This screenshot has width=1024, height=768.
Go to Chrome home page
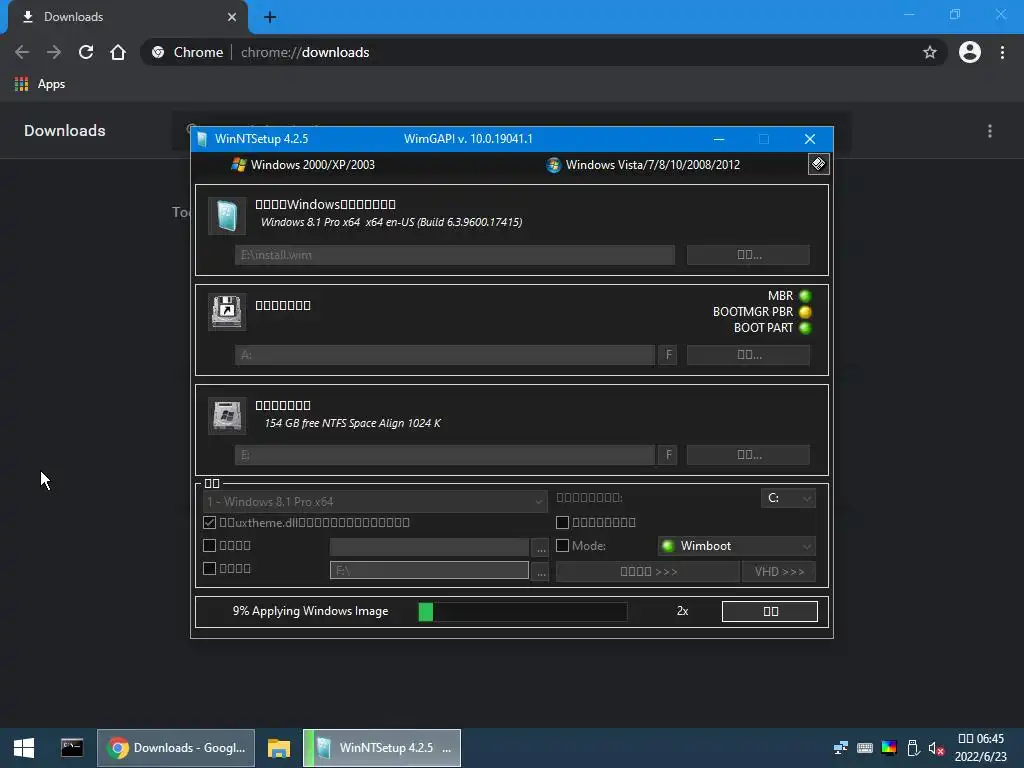[118, 52]
